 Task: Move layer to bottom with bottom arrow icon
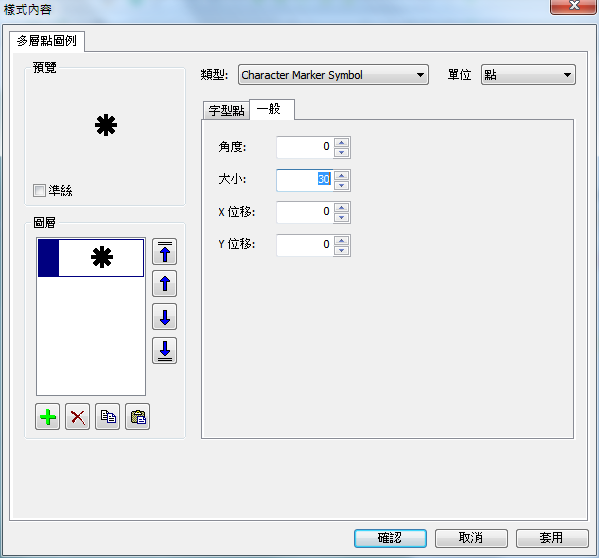[165, 350]
